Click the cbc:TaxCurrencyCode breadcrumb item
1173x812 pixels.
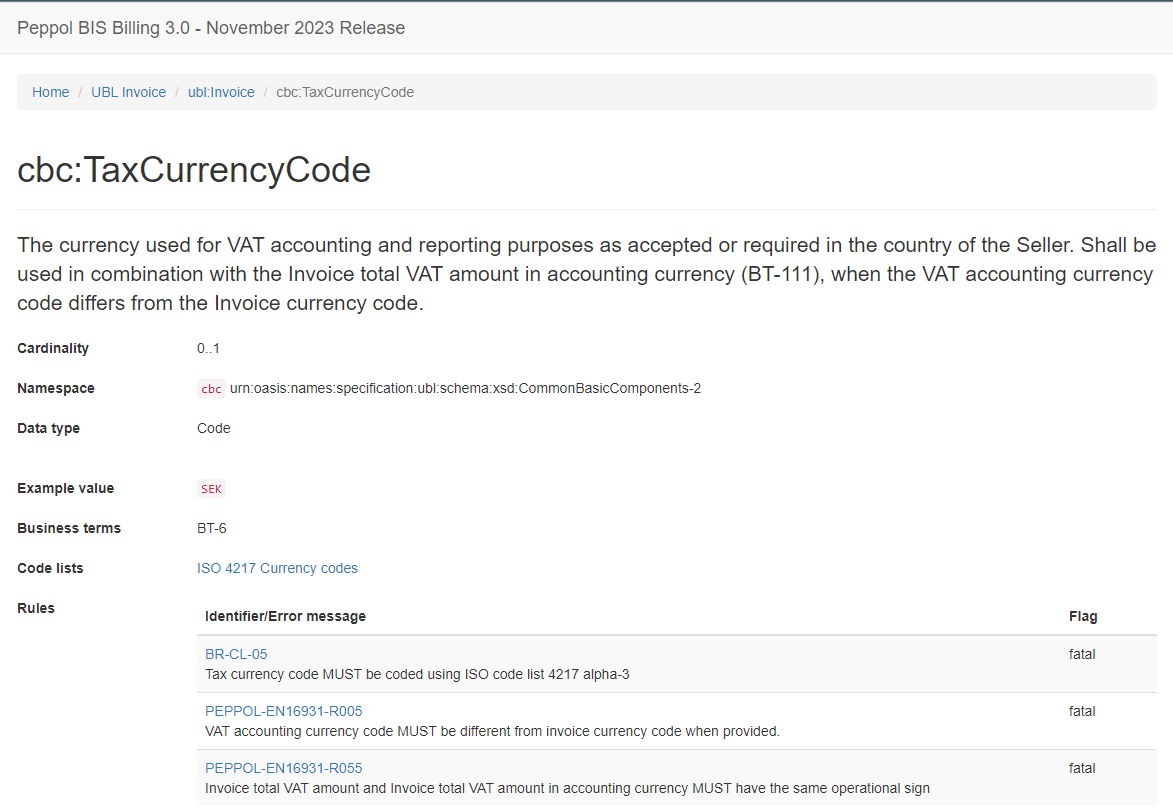[x=345, y=92]
